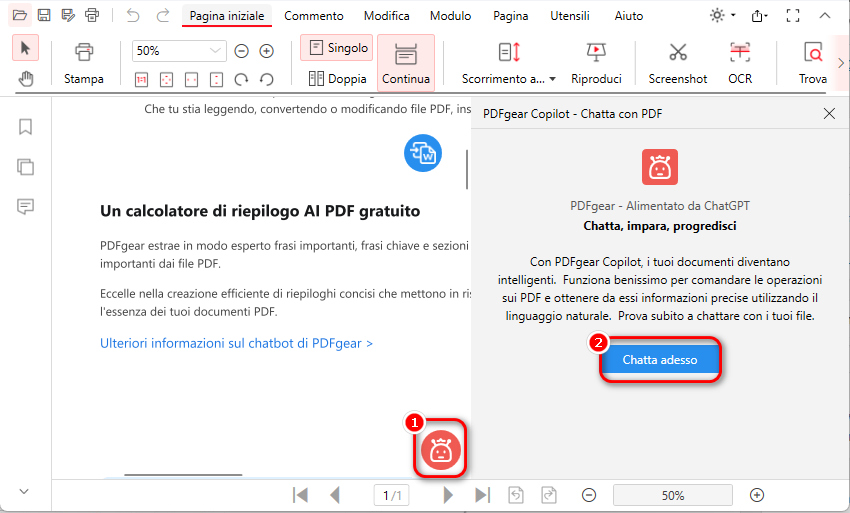Screen dimensions: 850x513
Task: Toggle Doppia double page view
Action: (337, 79)
